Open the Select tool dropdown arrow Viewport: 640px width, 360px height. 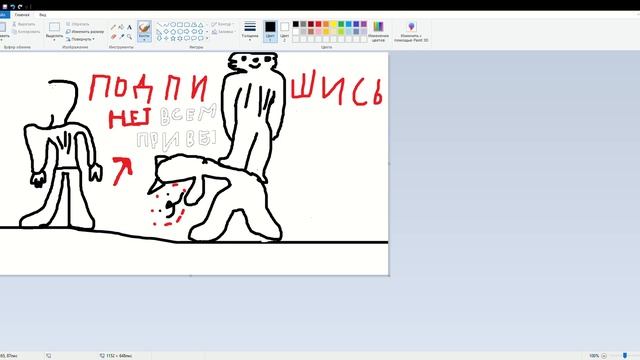tap(54, 40)
